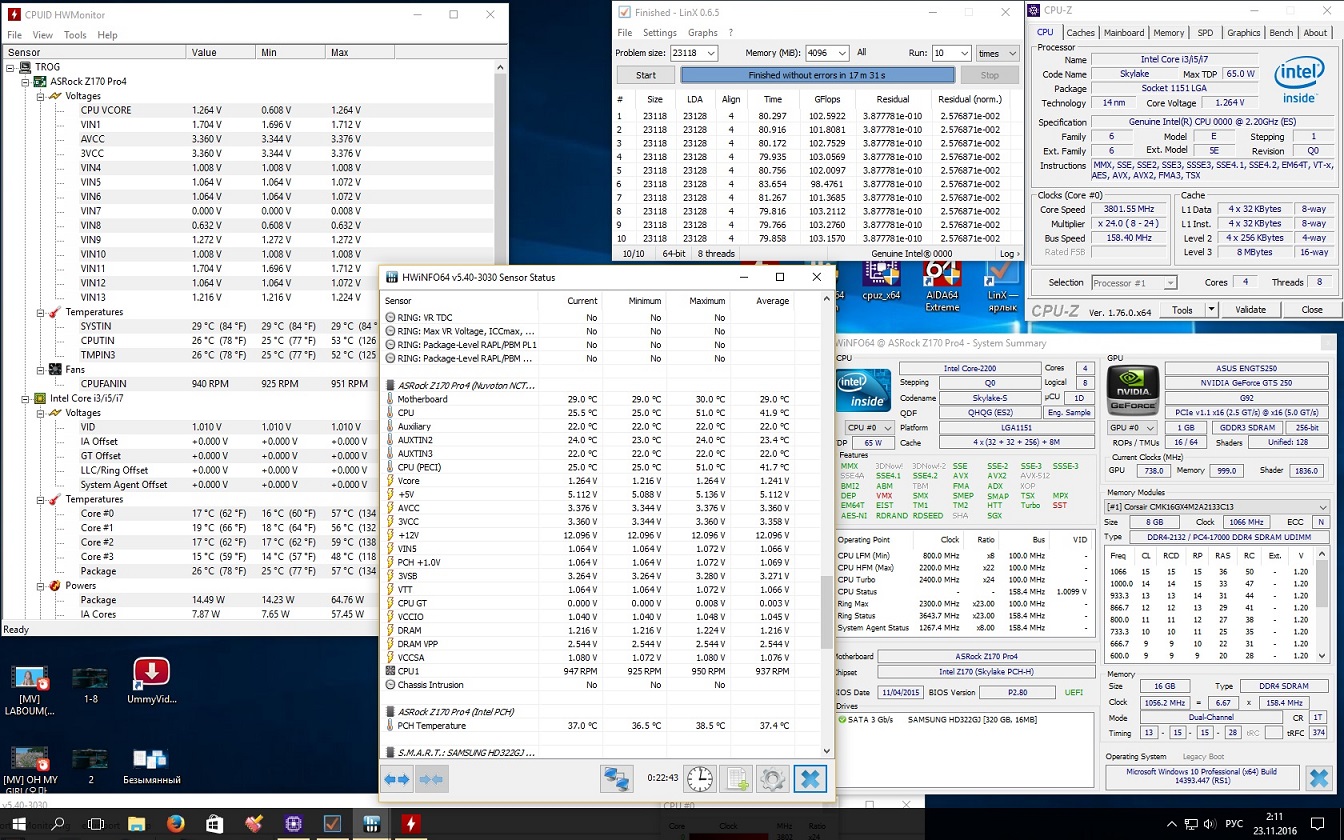The width and height of the screenshot is (1344, 840).
Task: Select AIDA64 Extreme desktop icon
Action: click(x=942, y=285)
